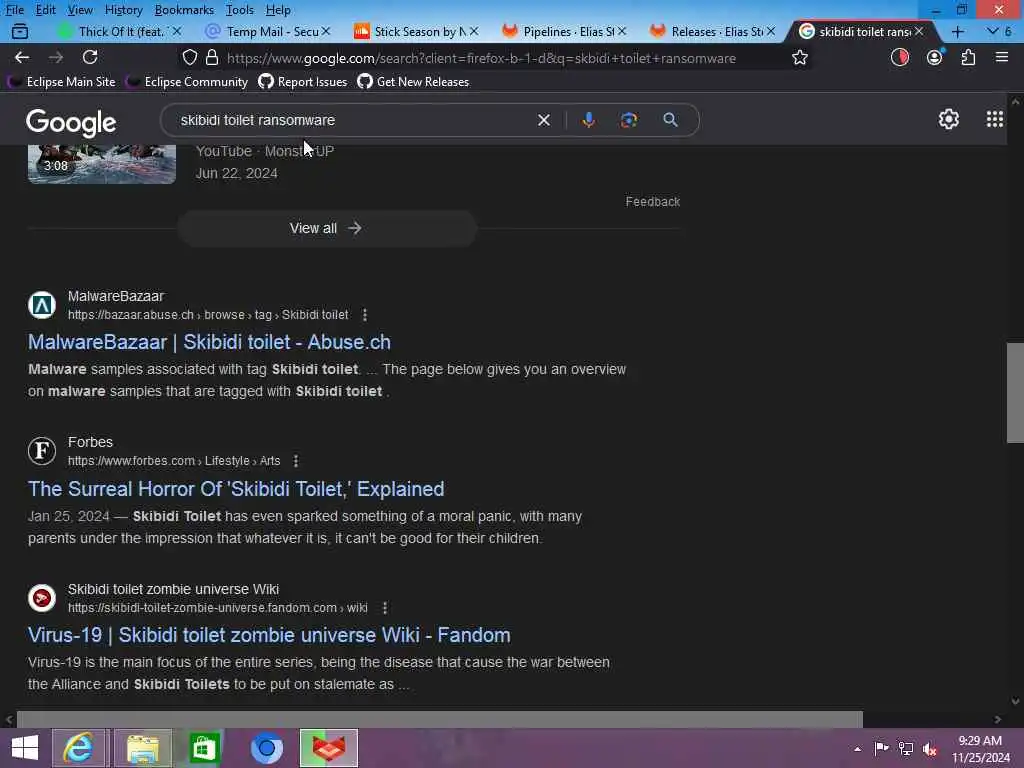Show hidden system tray icons
The width and height of the screenshot is (1024, 768).
coord(857,749)
